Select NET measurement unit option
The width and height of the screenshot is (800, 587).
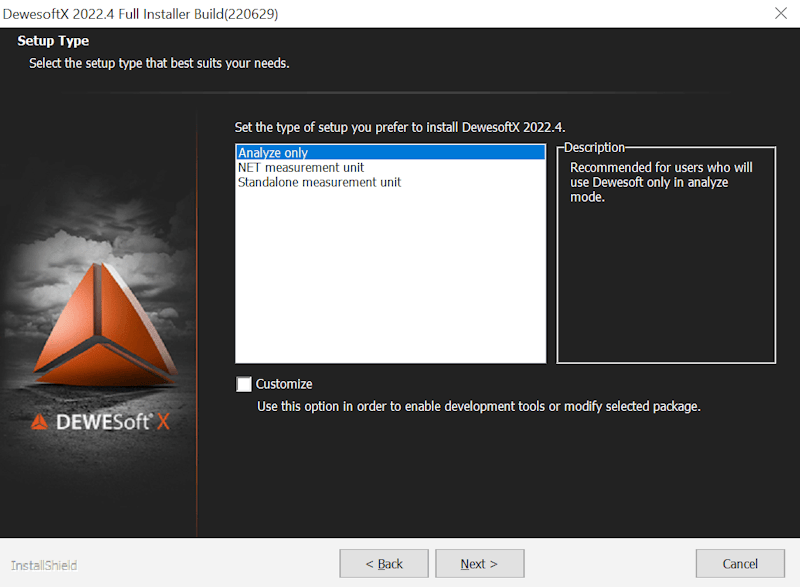(390, 167)
